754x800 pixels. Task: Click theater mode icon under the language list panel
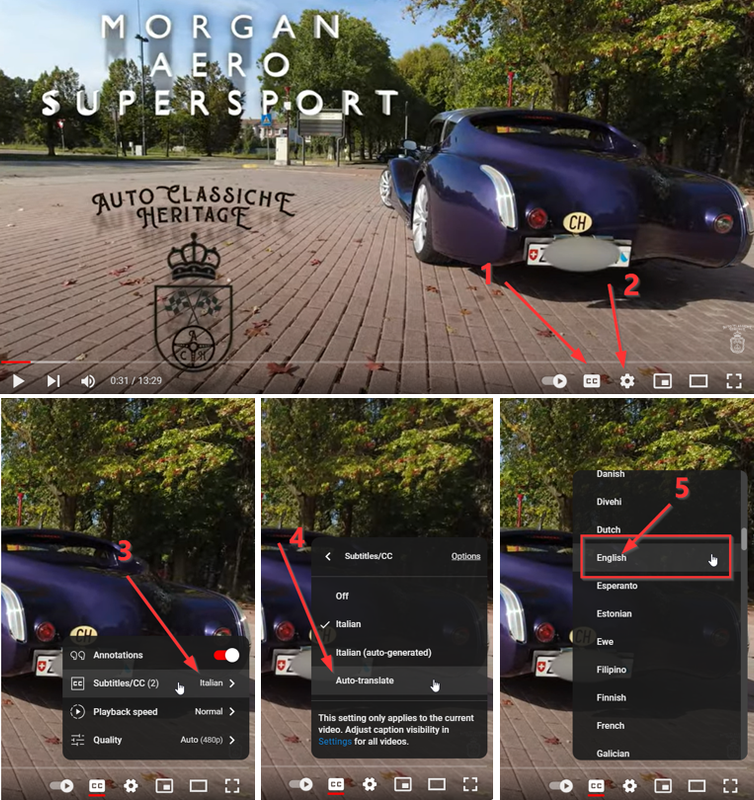(x=697, y=786)
